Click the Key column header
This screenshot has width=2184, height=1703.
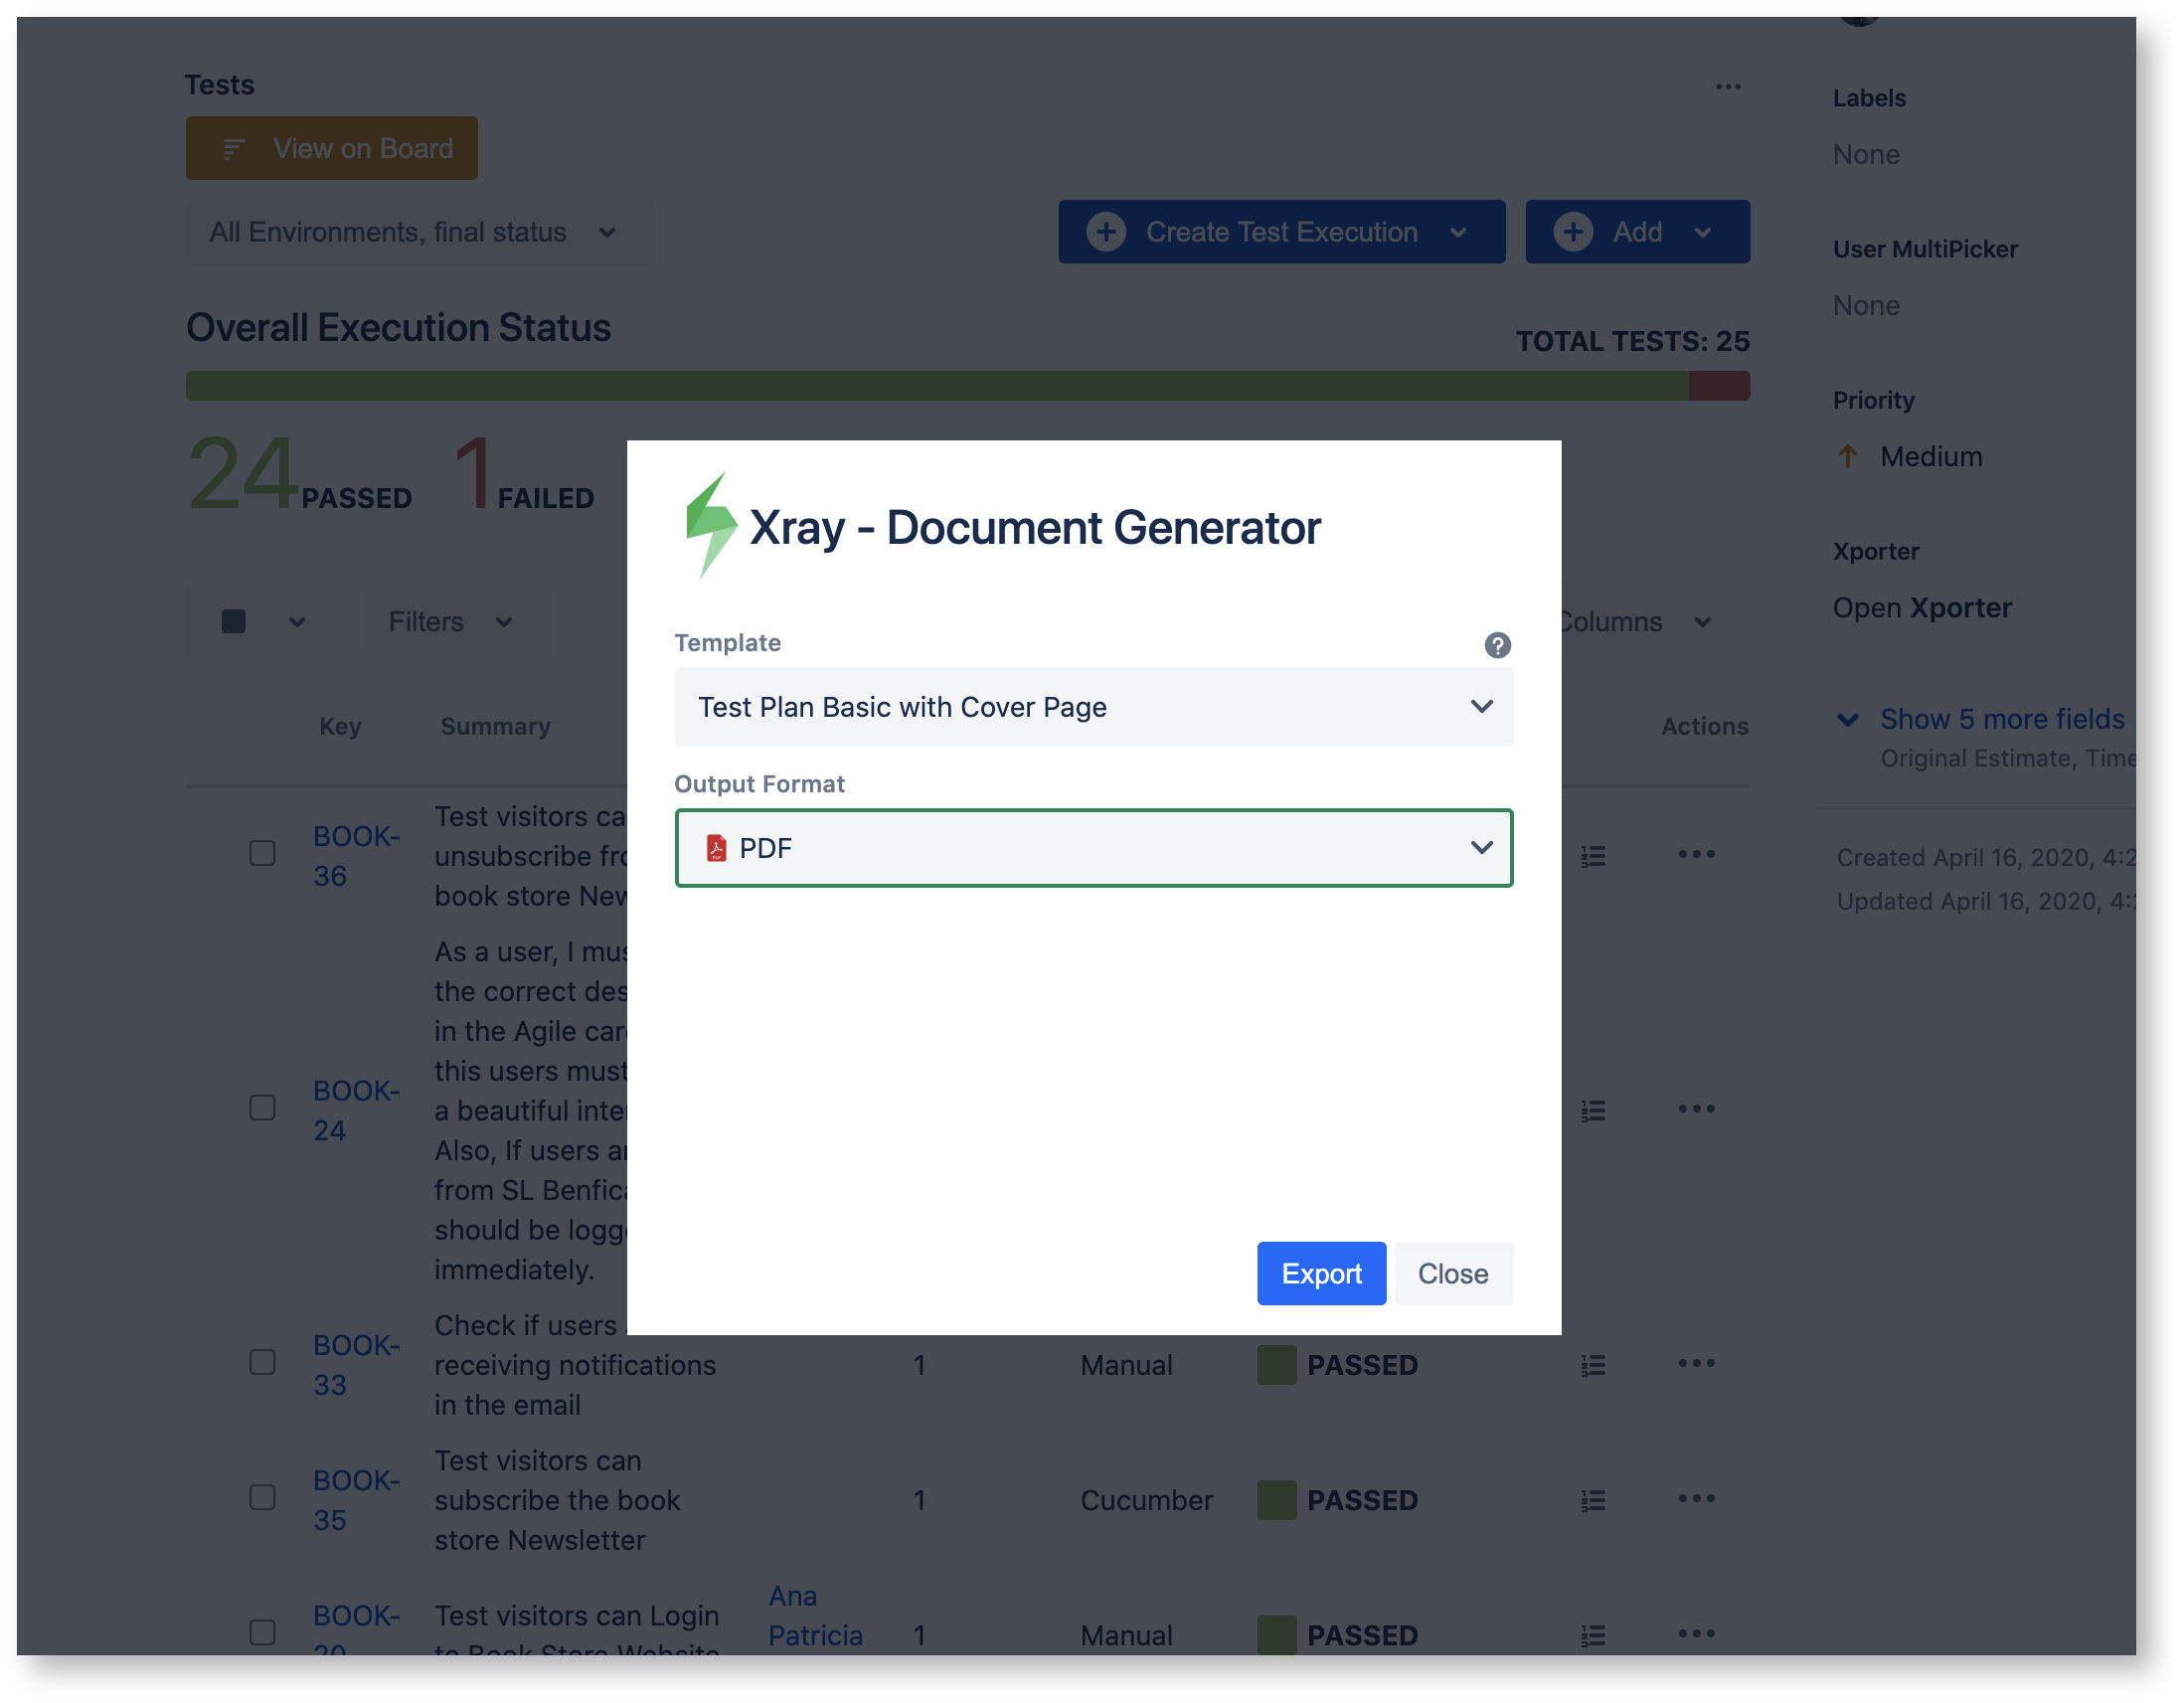coord(340,727)
